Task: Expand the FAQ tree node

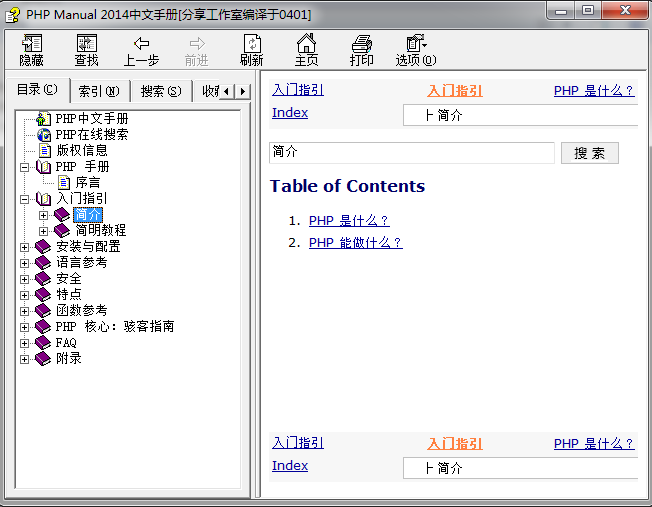Action: [25, 344]
